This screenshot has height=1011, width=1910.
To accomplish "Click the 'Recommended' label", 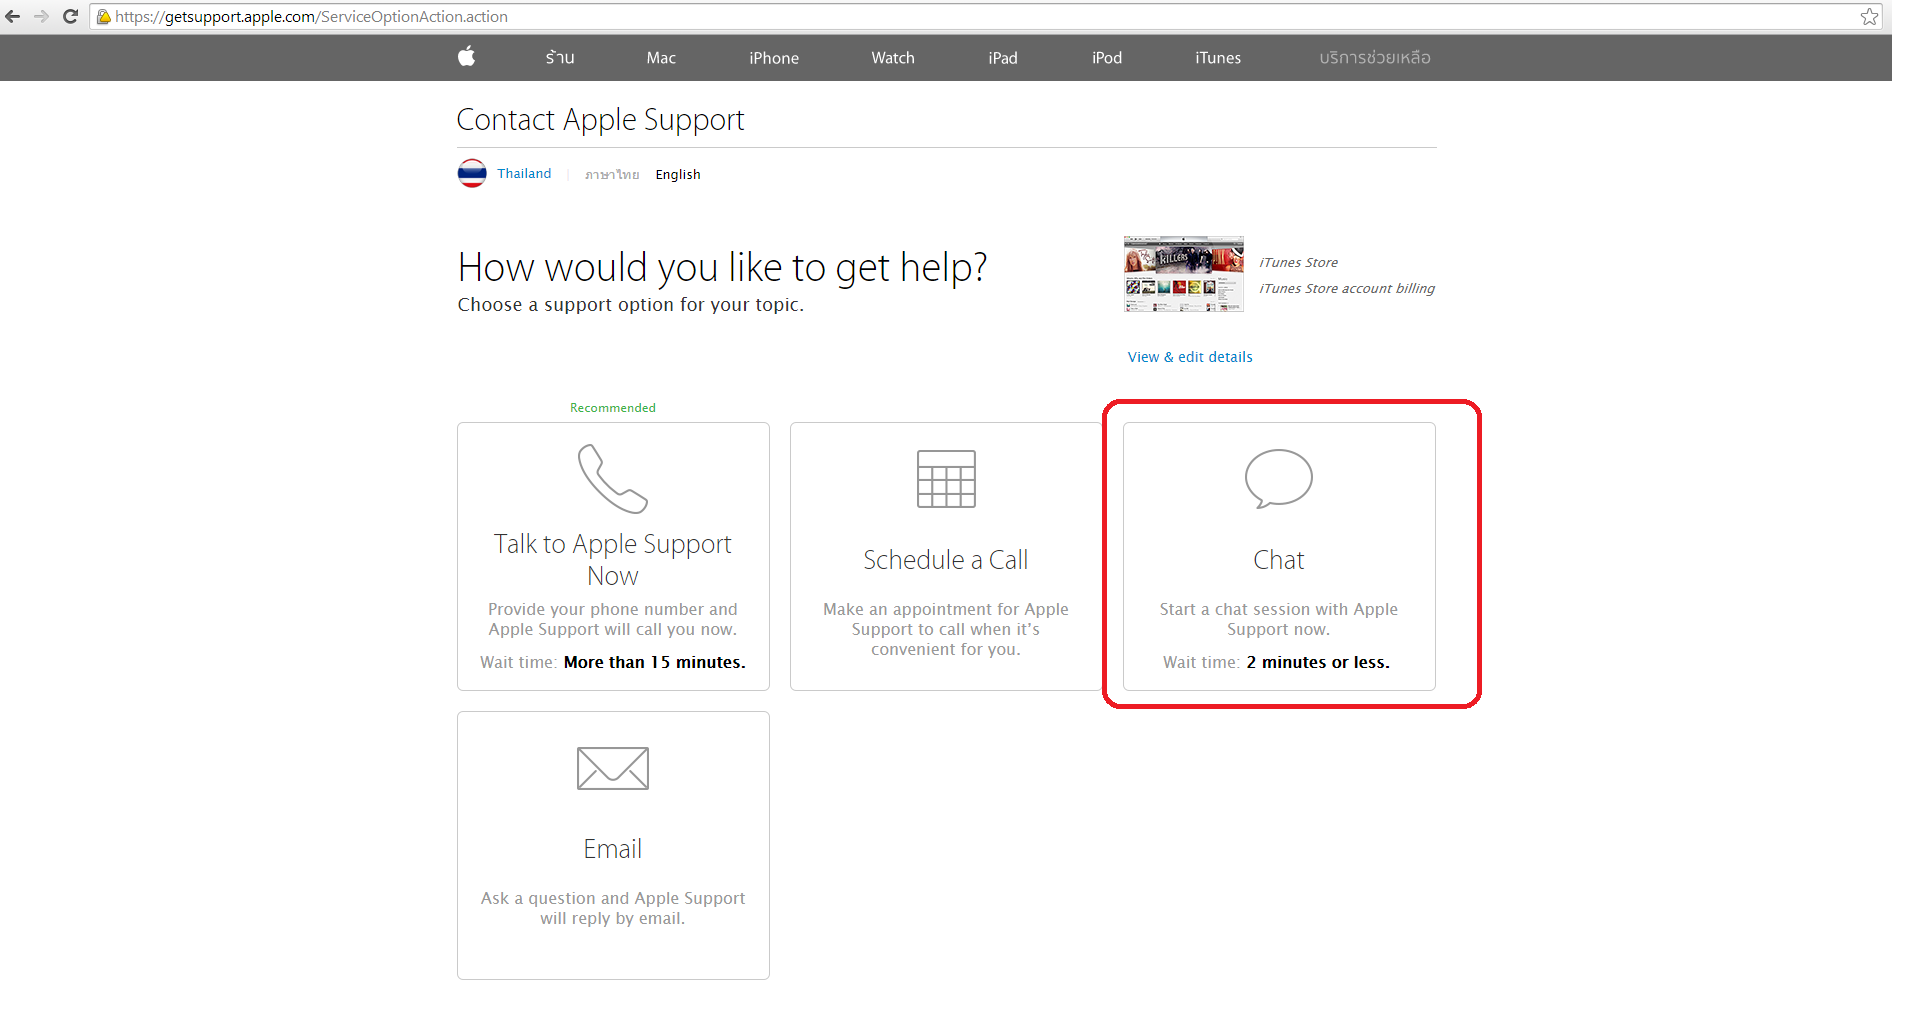I will tap(613, 408).
